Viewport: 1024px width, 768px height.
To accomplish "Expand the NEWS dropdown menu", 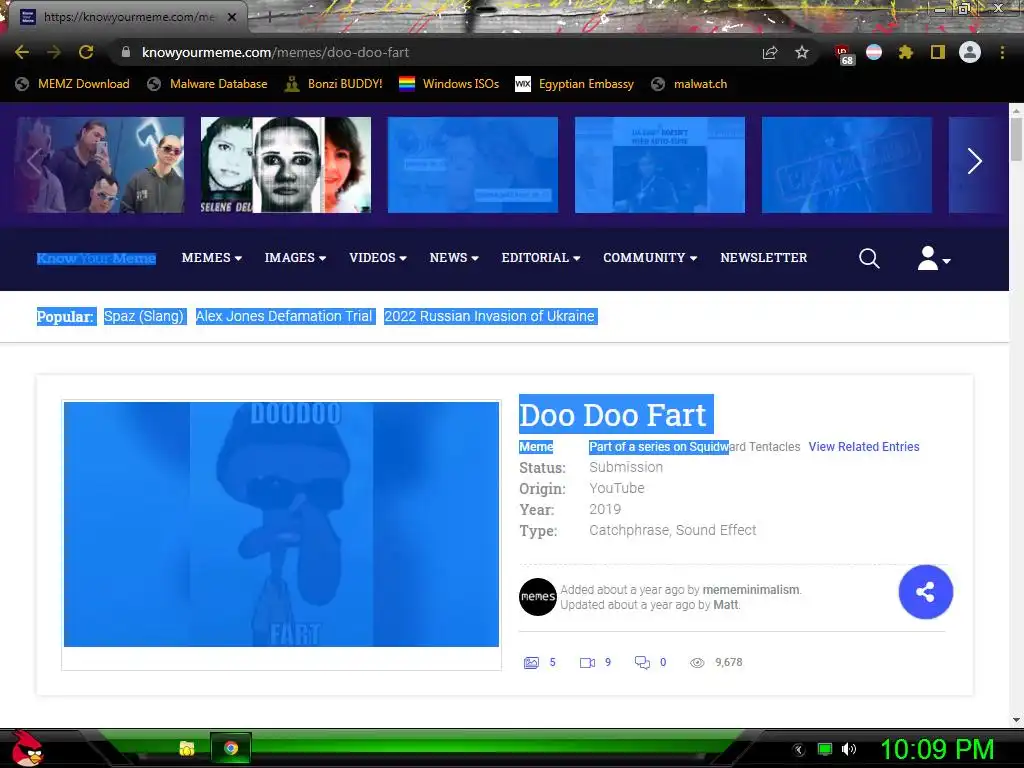I will tap(454, 258).
